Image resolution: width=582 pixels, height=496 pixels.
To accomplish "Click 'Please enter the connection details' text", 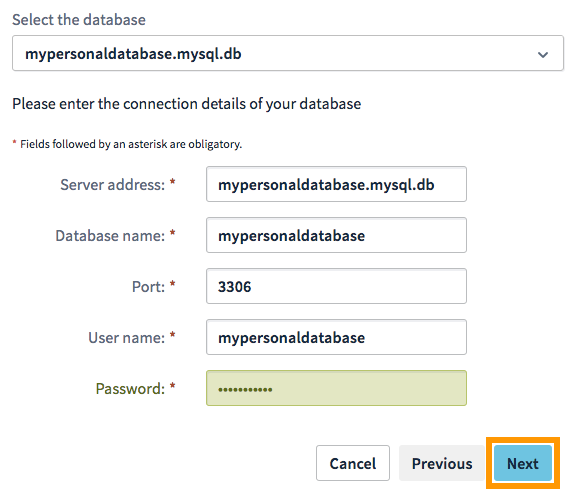I will click(186, 104).
